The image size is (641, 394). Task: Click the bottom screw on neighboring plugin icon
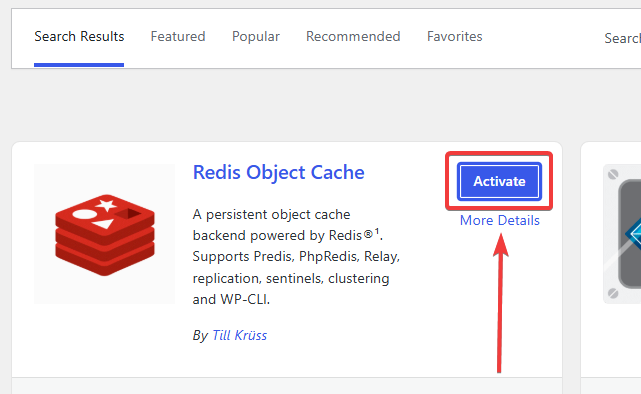(x=613, y=293)
